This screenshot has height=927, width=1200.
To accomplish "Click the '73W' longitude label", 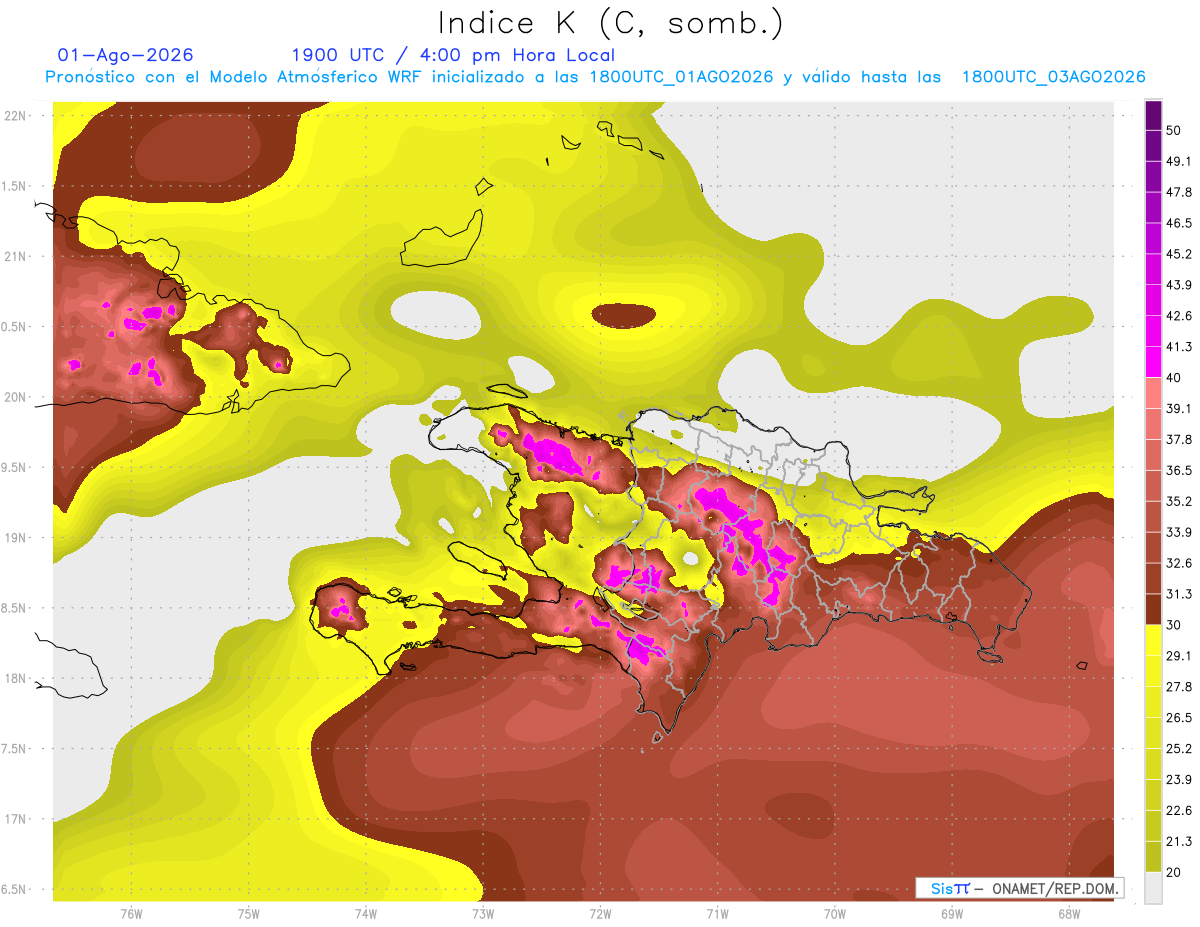I will 483,913.
